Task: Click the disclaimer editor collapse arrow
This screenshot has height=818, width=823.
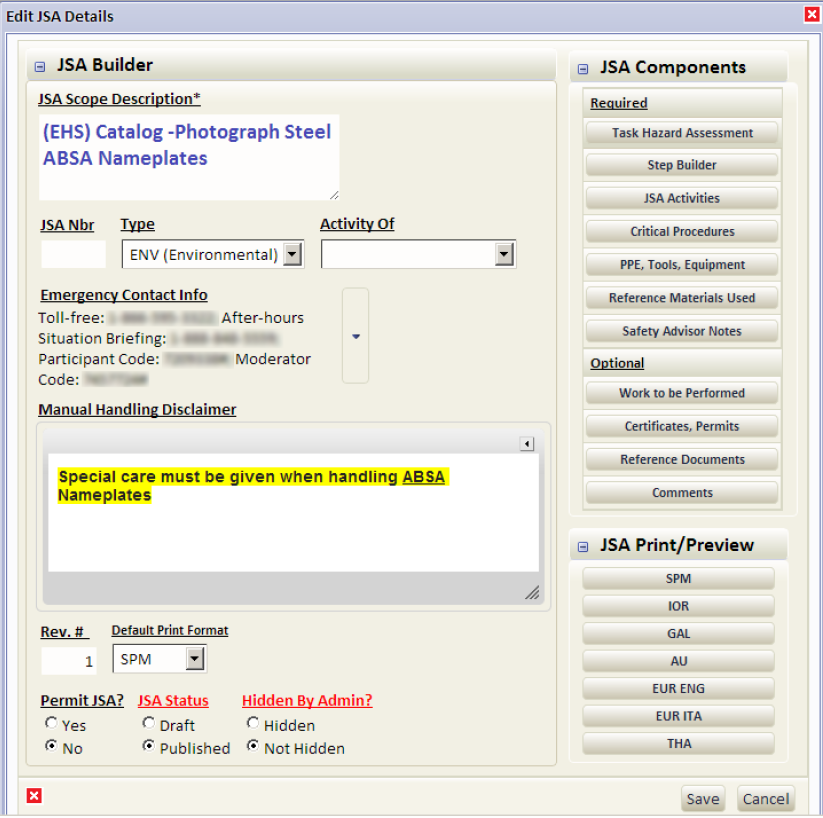Action: point(527,444)
